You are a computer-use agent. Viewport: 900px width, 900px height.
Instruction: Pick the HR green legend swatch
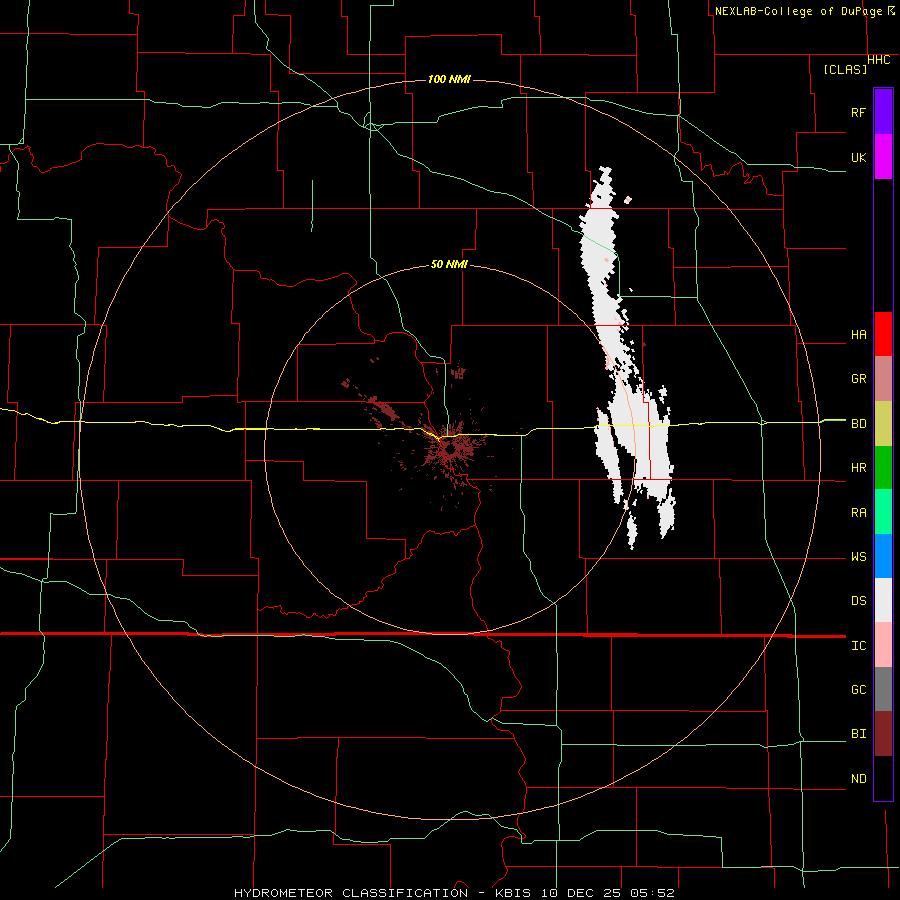tap(883, 467)
